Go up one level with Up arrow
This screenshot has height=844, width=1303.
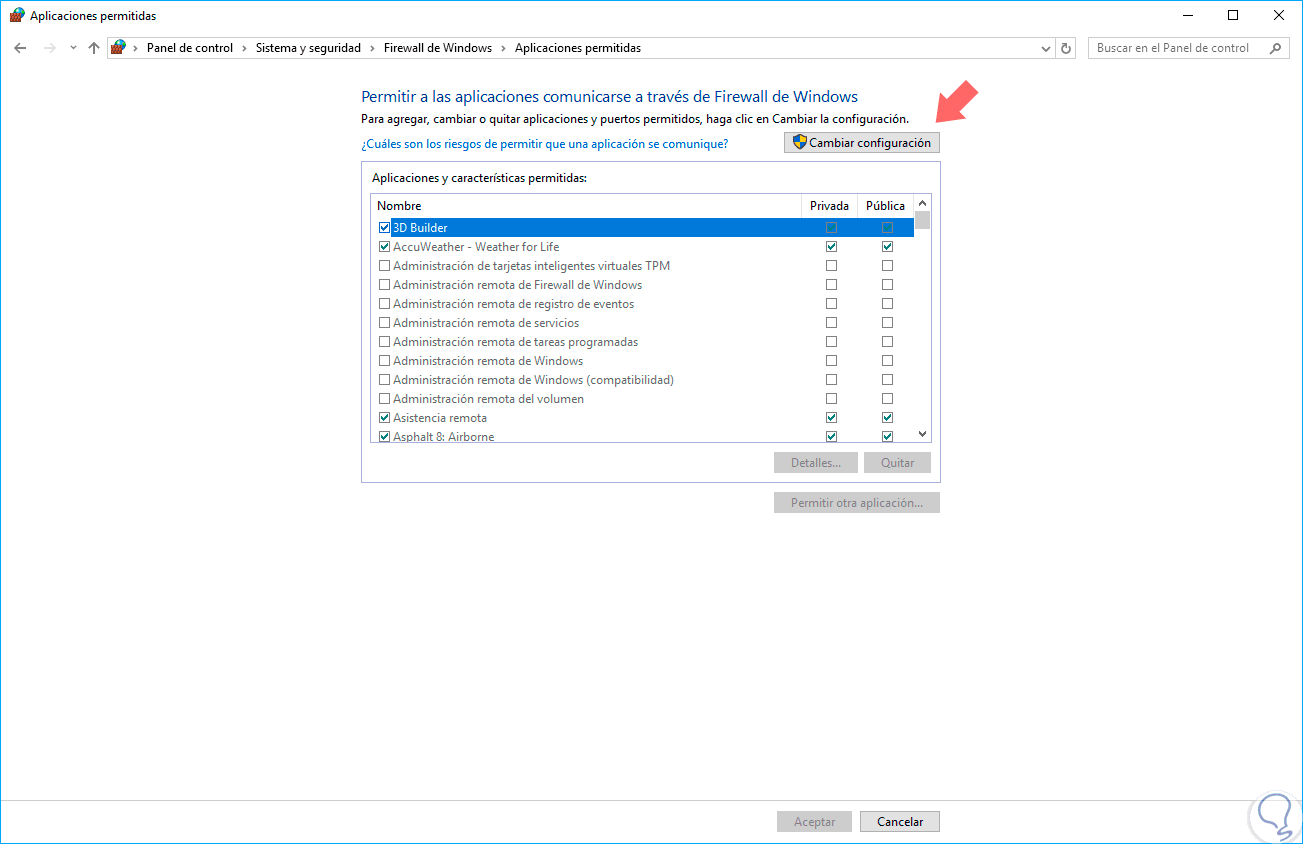(x=94, y=48)
